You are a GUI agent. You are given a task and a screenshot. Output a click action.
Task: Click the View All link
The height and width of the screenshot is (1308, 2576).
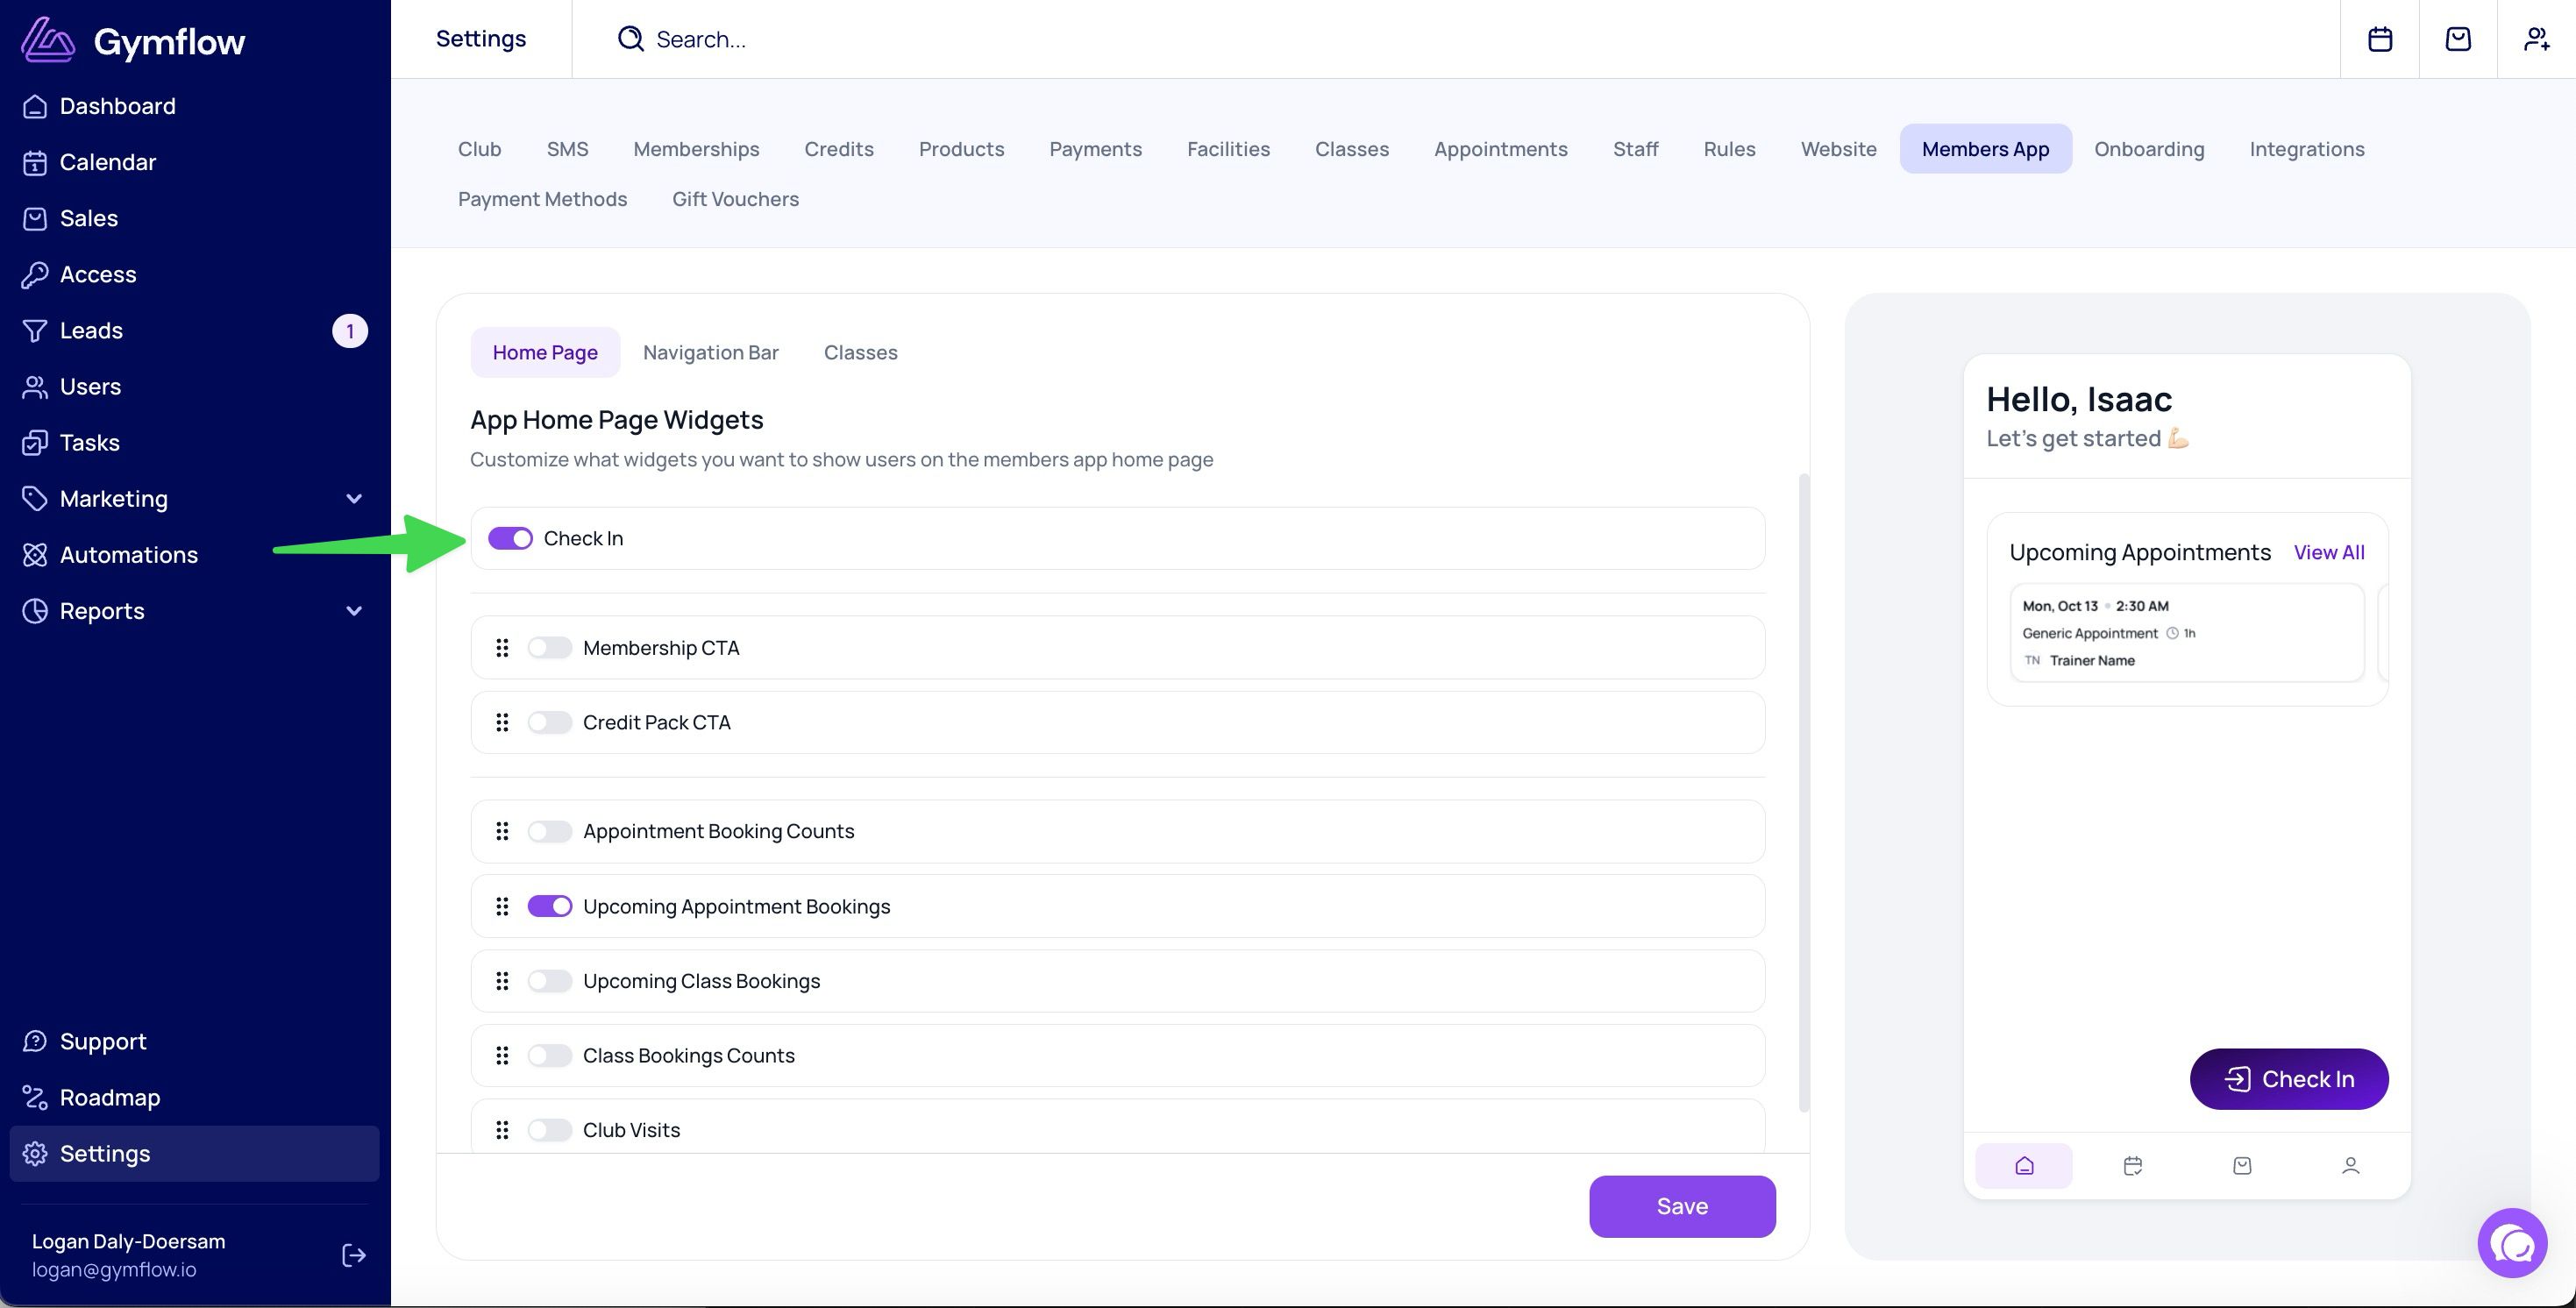pos(2329,552)
